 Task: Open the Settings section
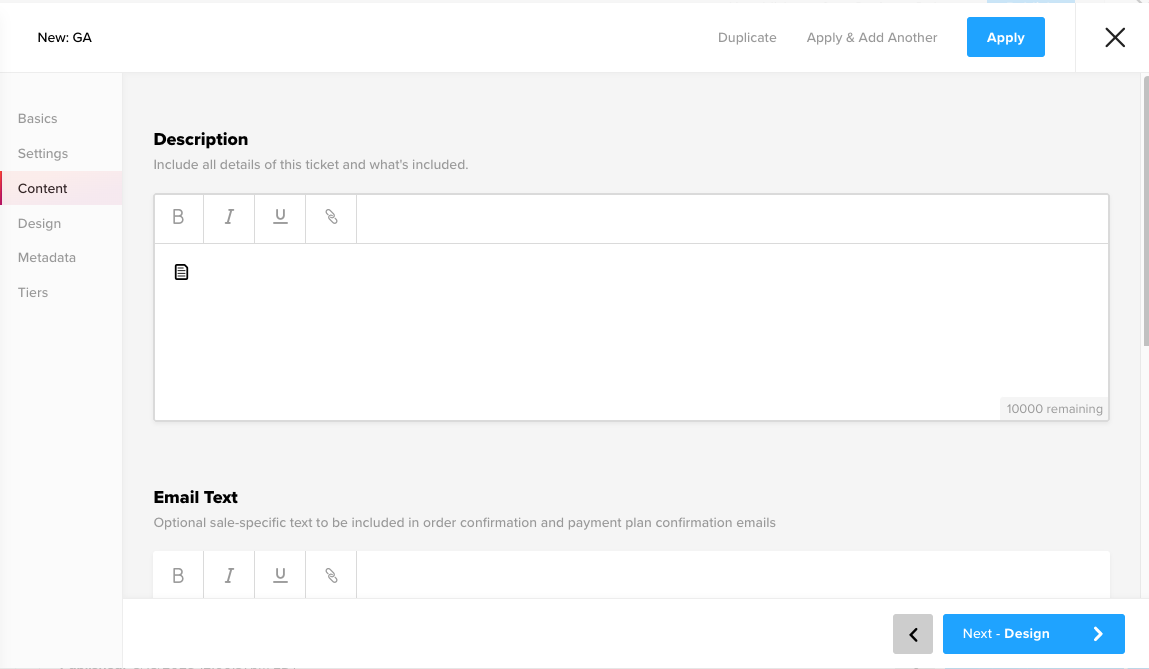(43, 154)
